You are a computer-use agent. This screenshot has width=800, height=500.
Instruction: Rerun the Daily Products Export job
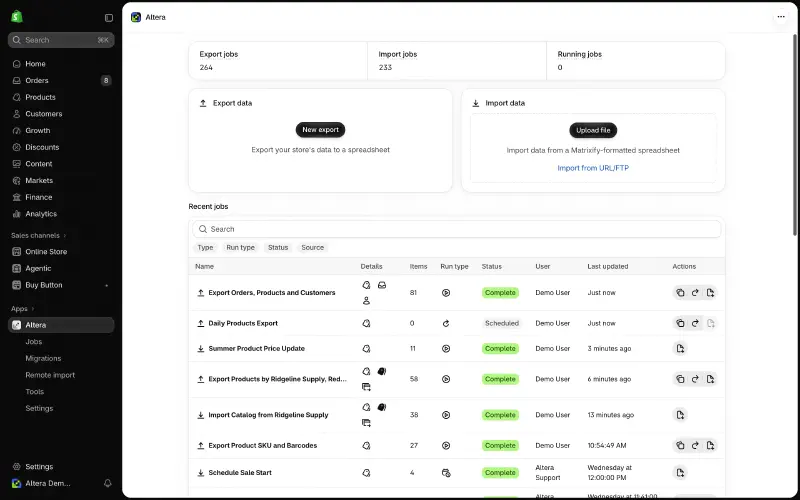pos(695,323)
